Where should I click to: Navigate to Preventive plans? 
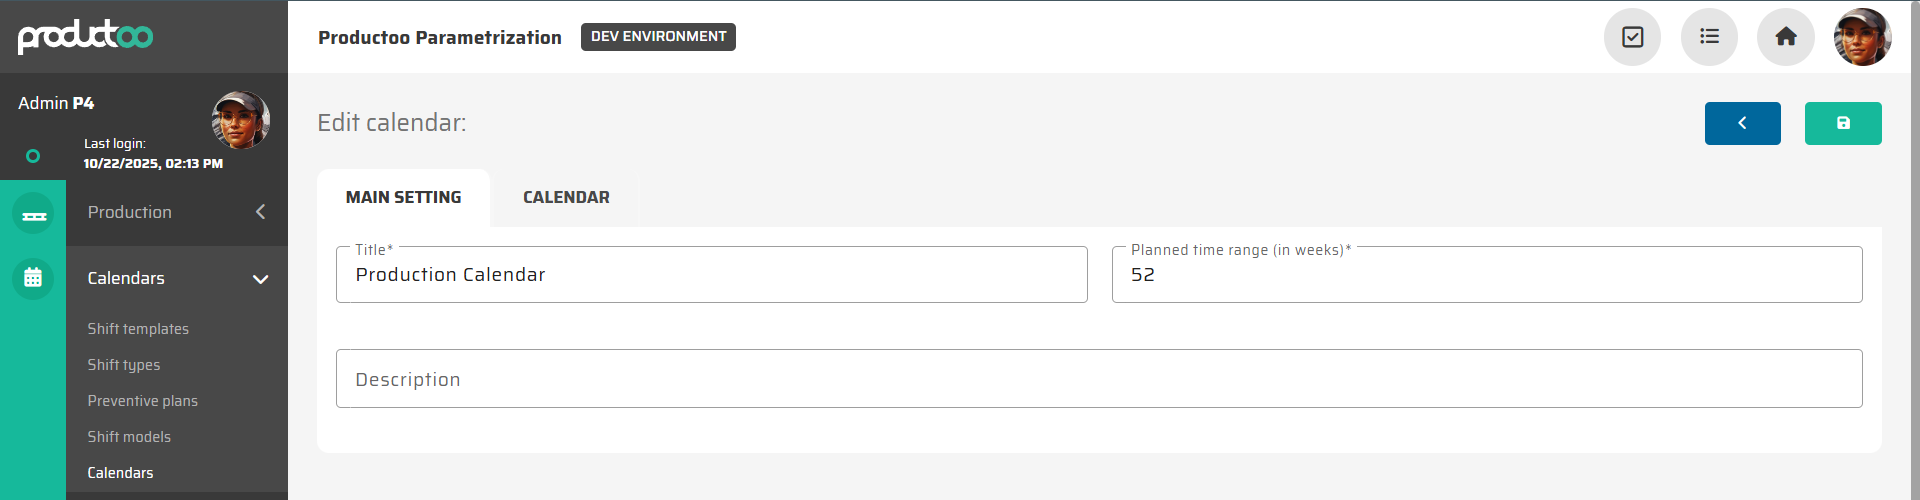point(143,401)
